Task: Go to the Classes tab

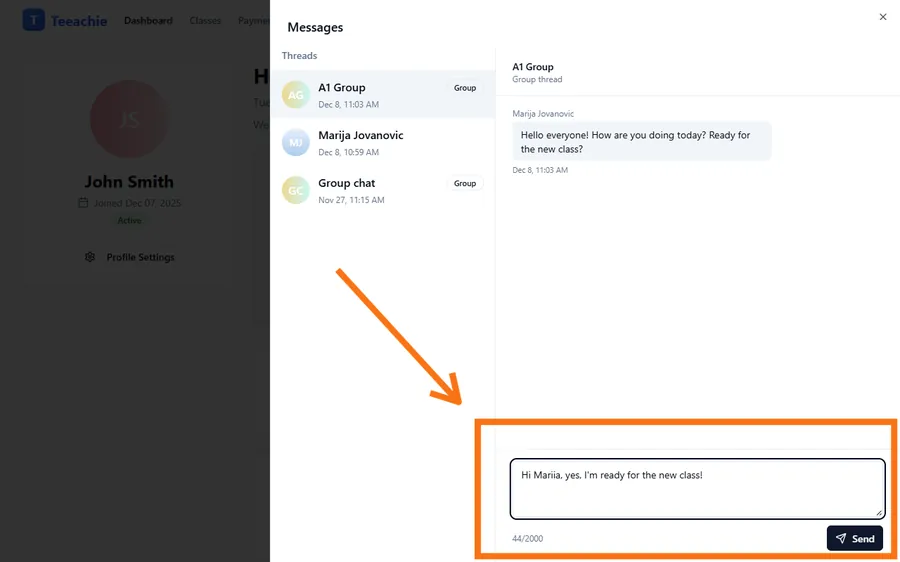Action: point(205,20)
